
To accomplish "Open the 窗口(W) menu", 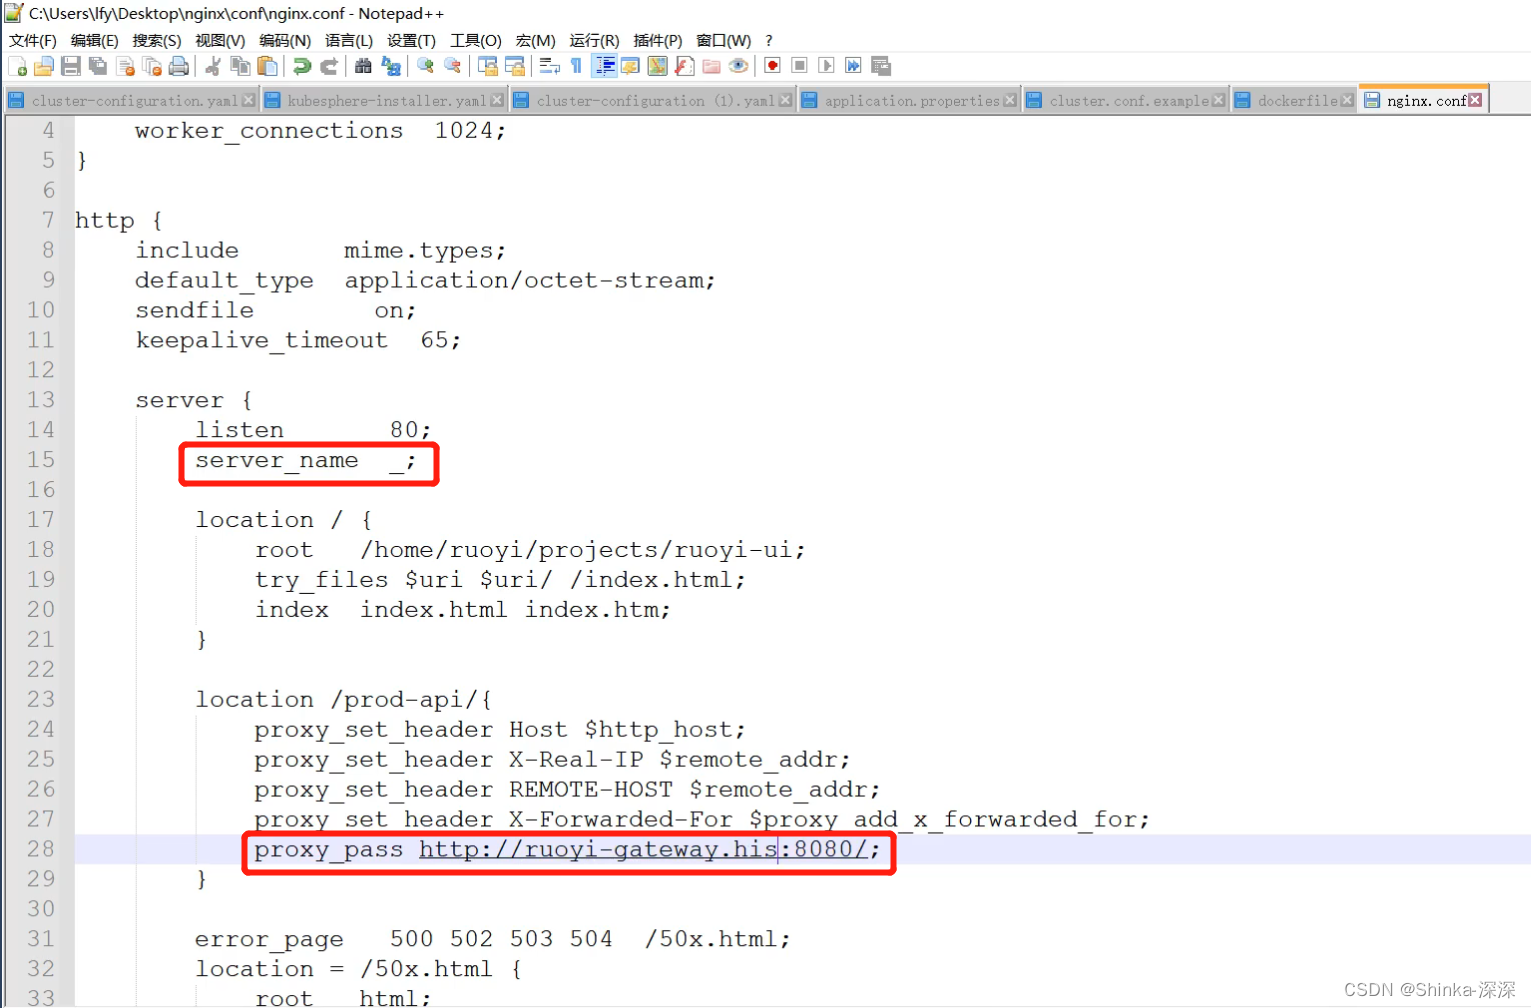I will click(x=723, y=40).
